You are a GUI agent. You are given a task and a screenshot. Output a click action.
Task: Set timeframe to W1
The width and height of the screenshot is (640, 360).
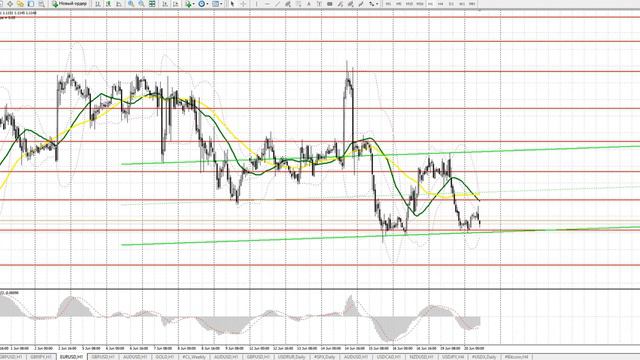(x=462, y=4)
